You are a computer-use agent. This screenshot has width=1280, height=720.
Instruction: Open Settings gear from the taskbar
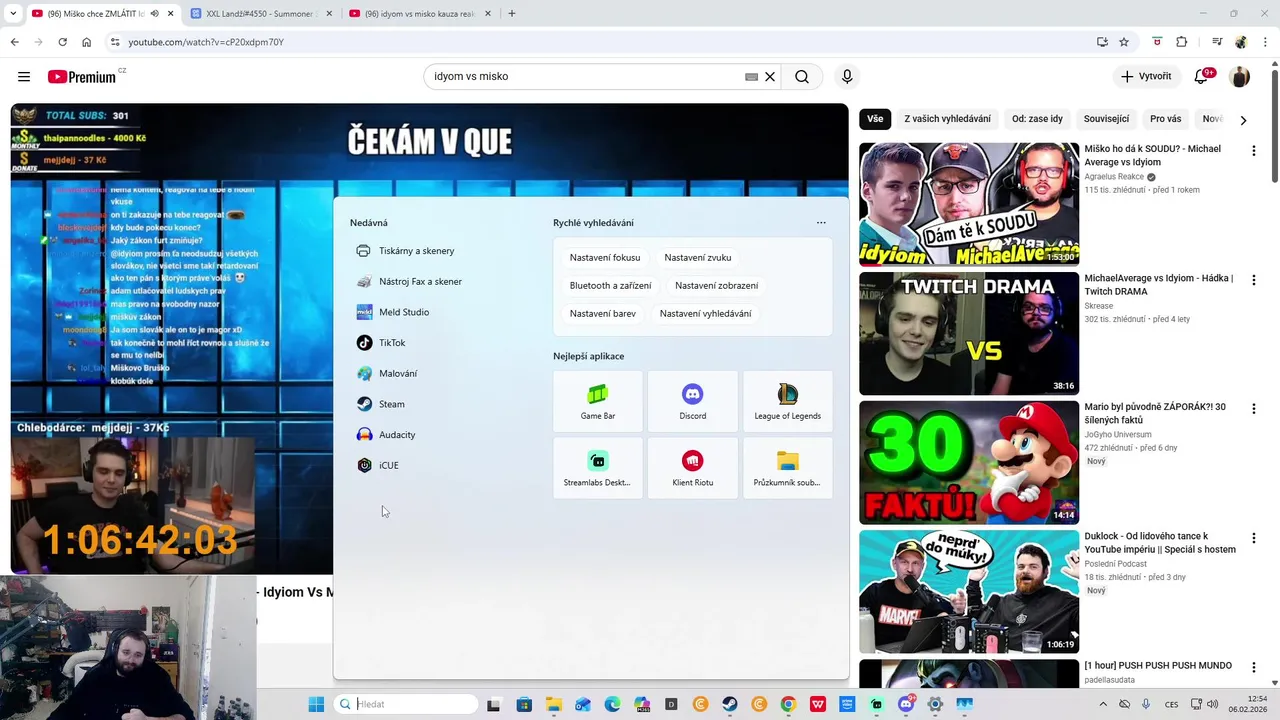[x=935, y=704]
